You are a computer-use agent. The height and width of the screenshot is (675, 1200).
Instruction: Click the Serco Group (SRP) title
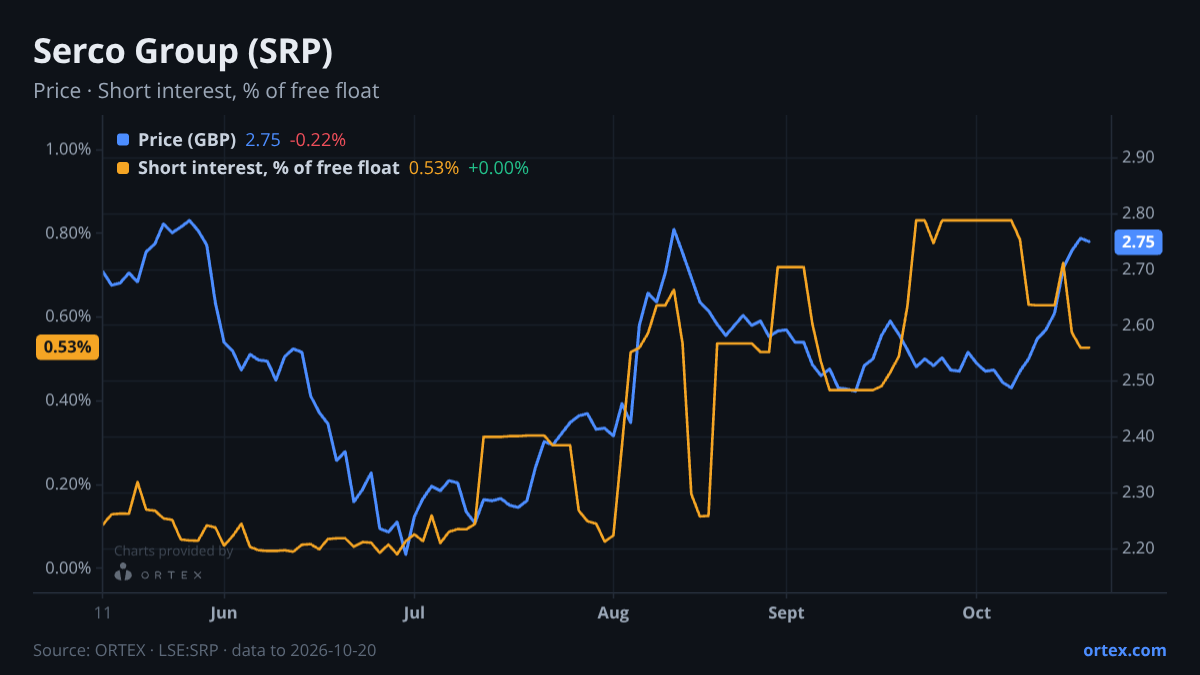tap(183, 51)
